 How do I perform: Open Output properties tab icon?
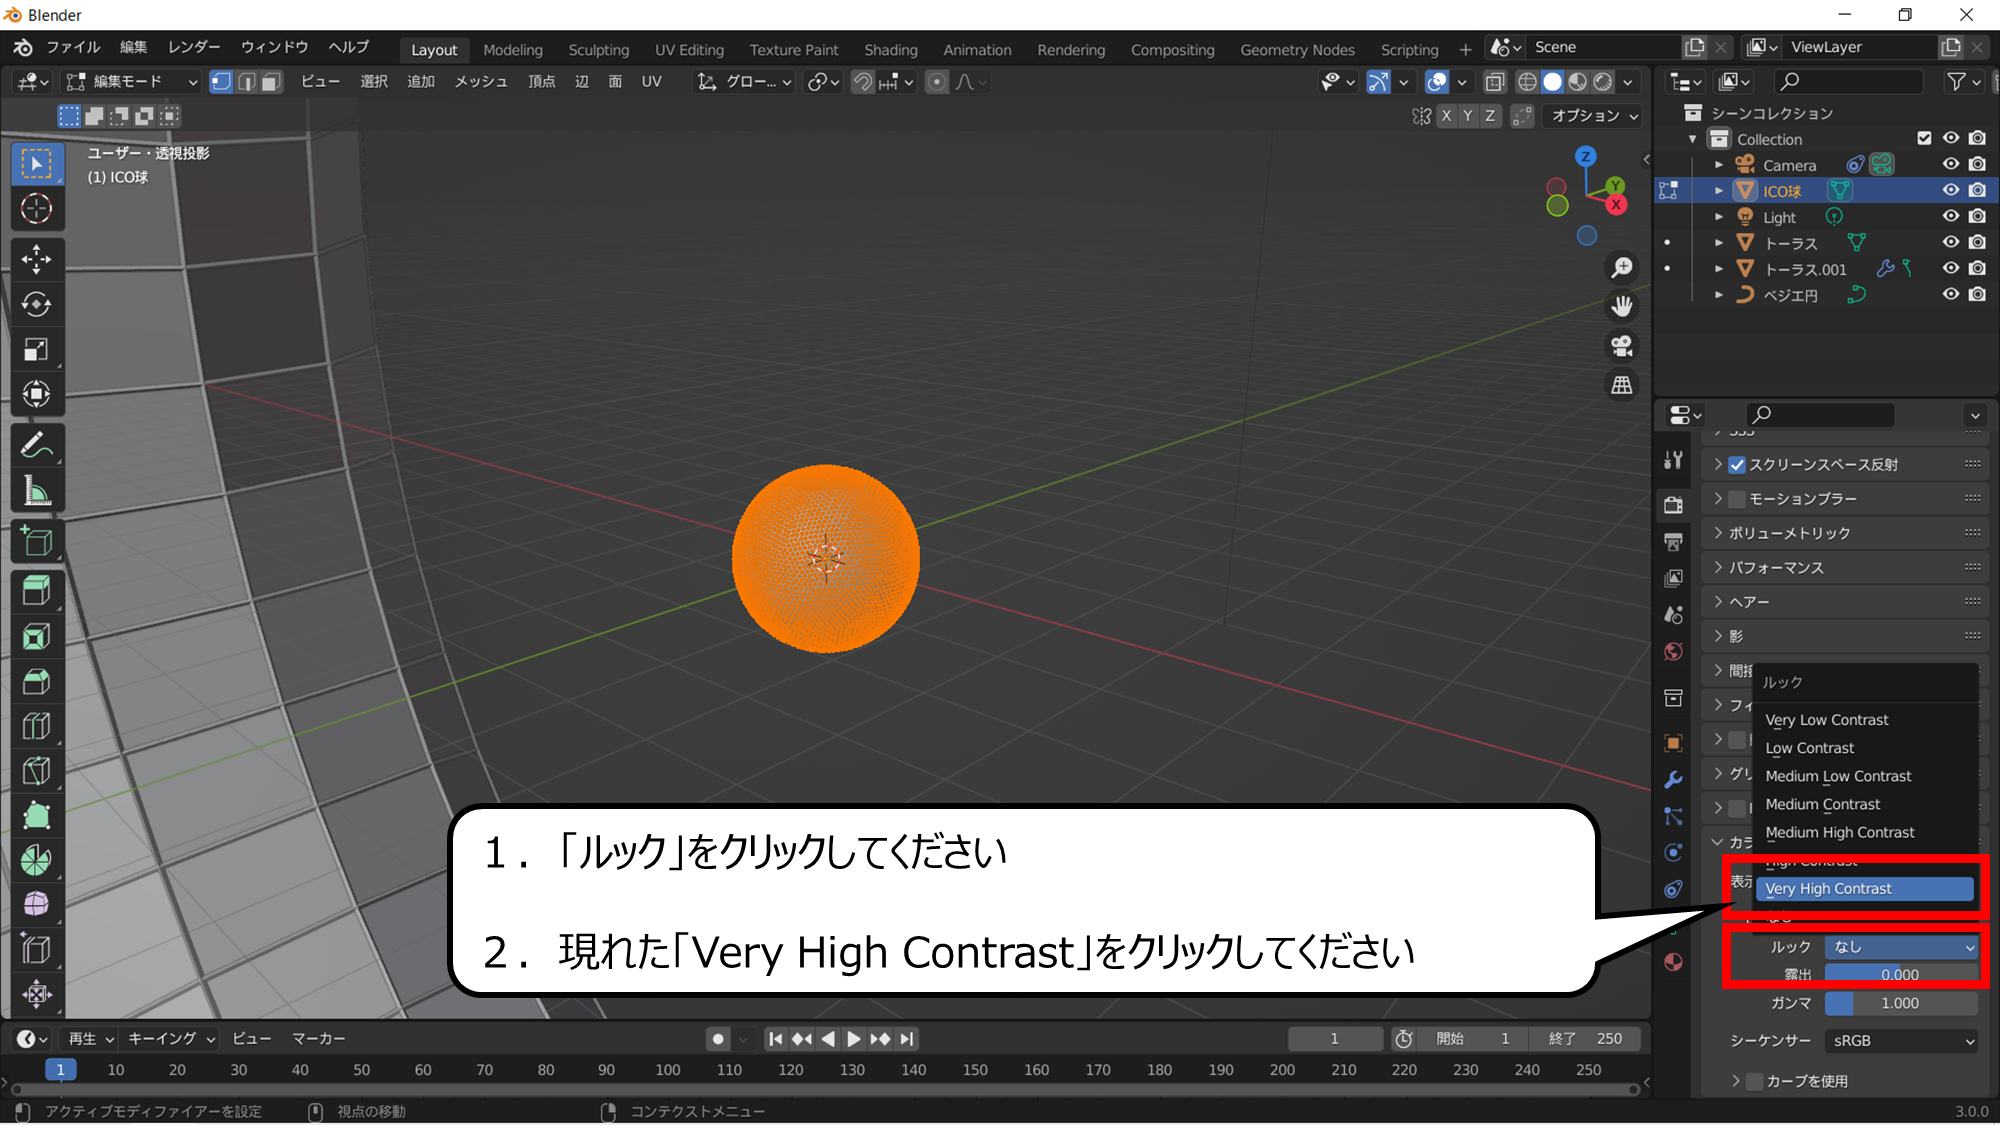[x=1673, y=542]
